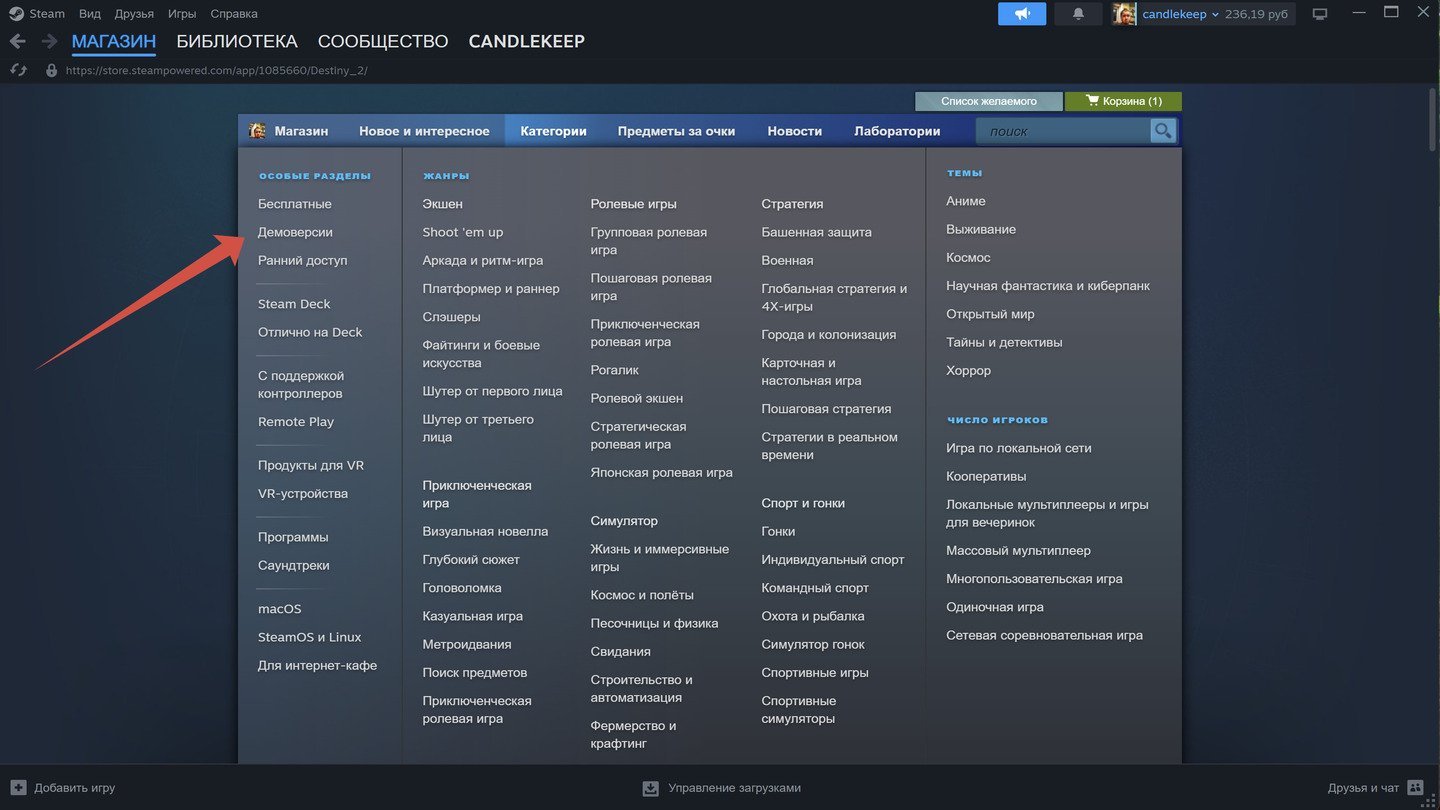Image resolution: width=1440 pixels, height=810 pixels.
Task: Open Remote Play link
Action: pos(296,422)
